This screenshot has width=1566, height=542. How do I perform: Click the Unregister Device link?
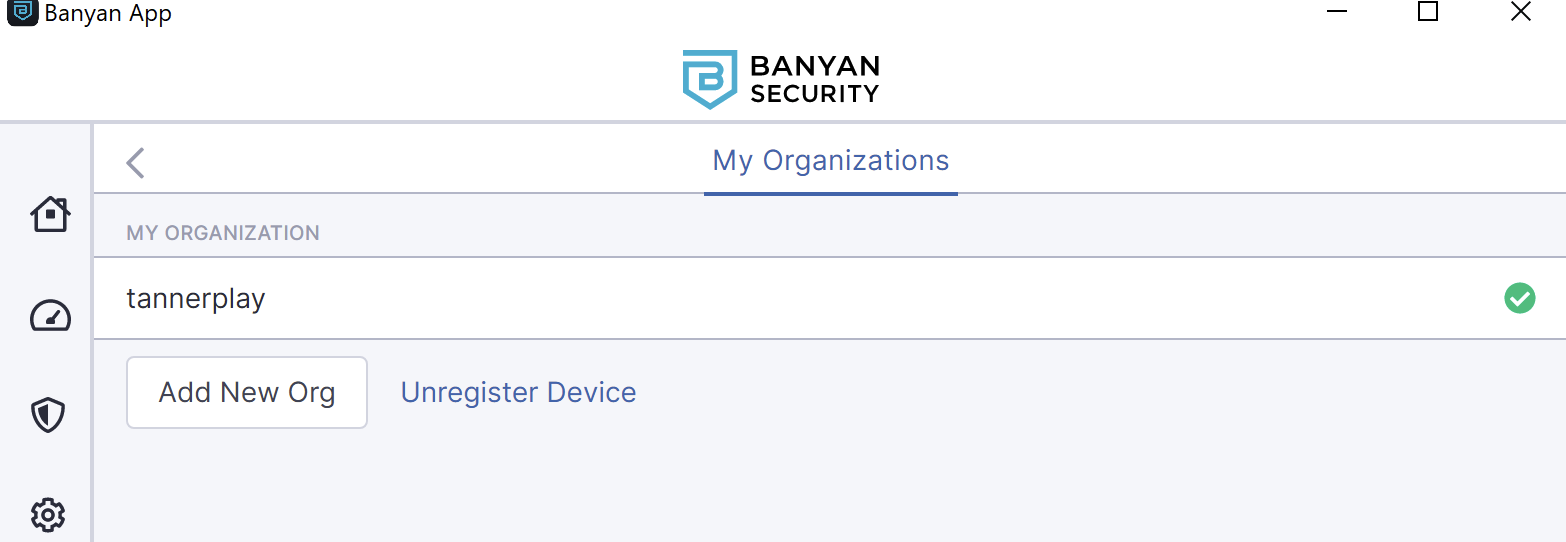[x=518, y=392]
